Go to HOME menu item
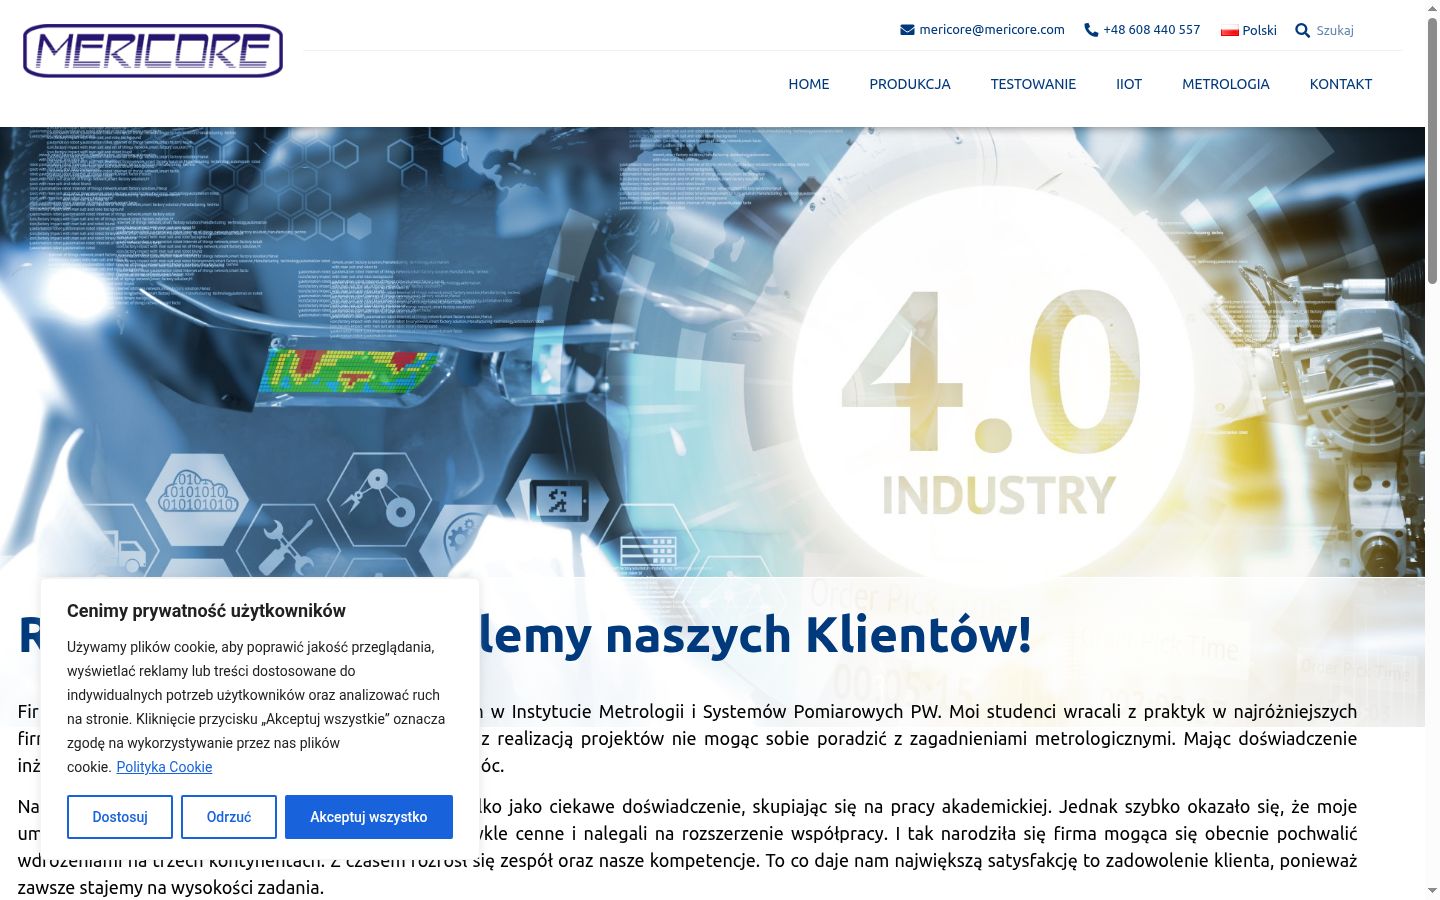1440x900 pixels. (x=809, y=84)
